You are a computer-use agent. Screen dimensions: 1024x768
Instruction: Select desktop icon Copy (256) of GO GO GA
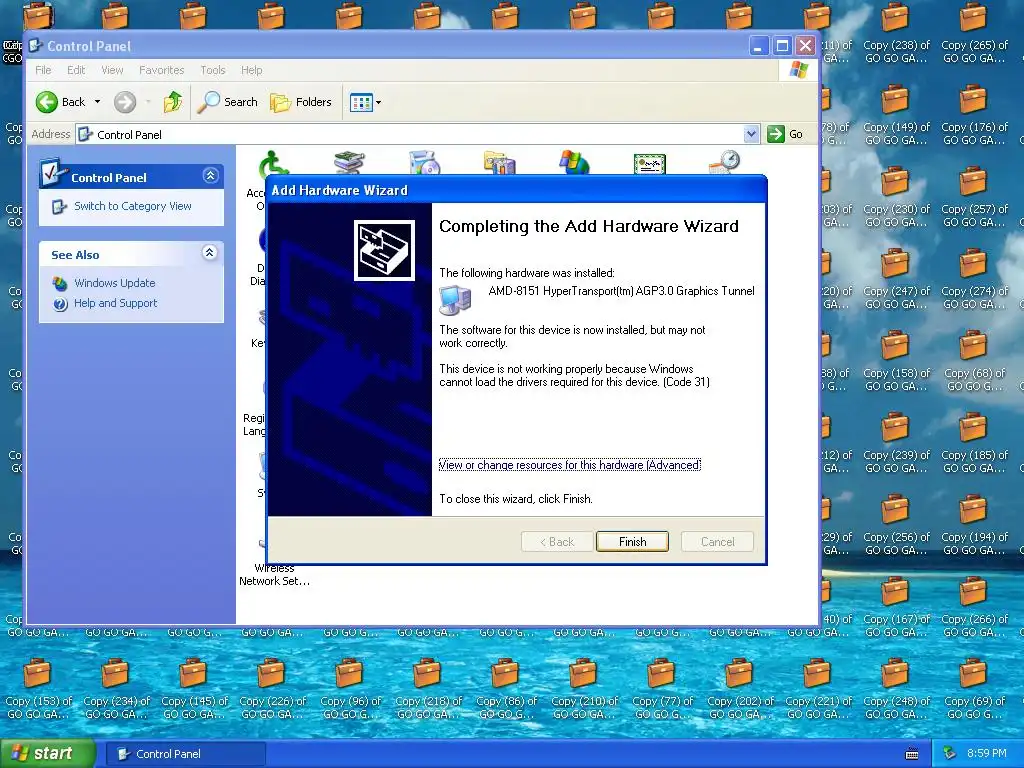[895, 525]
